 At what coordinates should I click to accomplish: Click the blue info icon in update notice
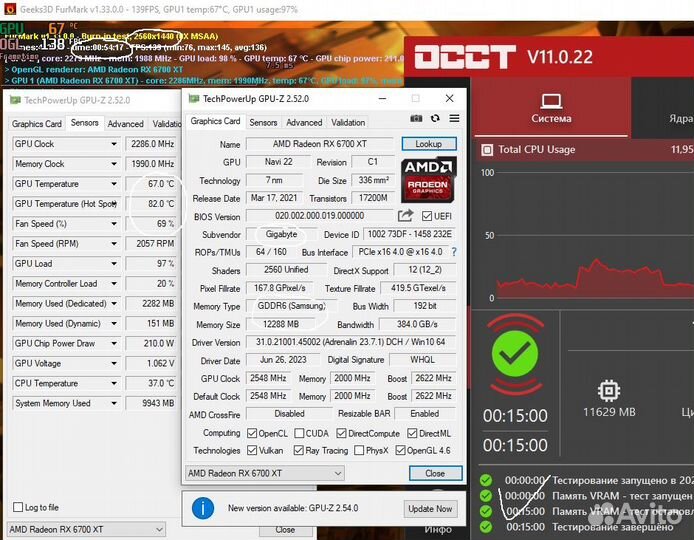point(203,508)
